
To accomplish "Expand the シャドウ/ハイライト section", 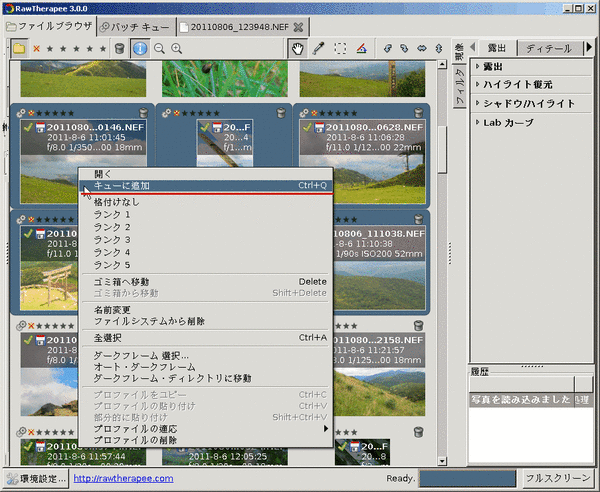I will pos(531,103).
